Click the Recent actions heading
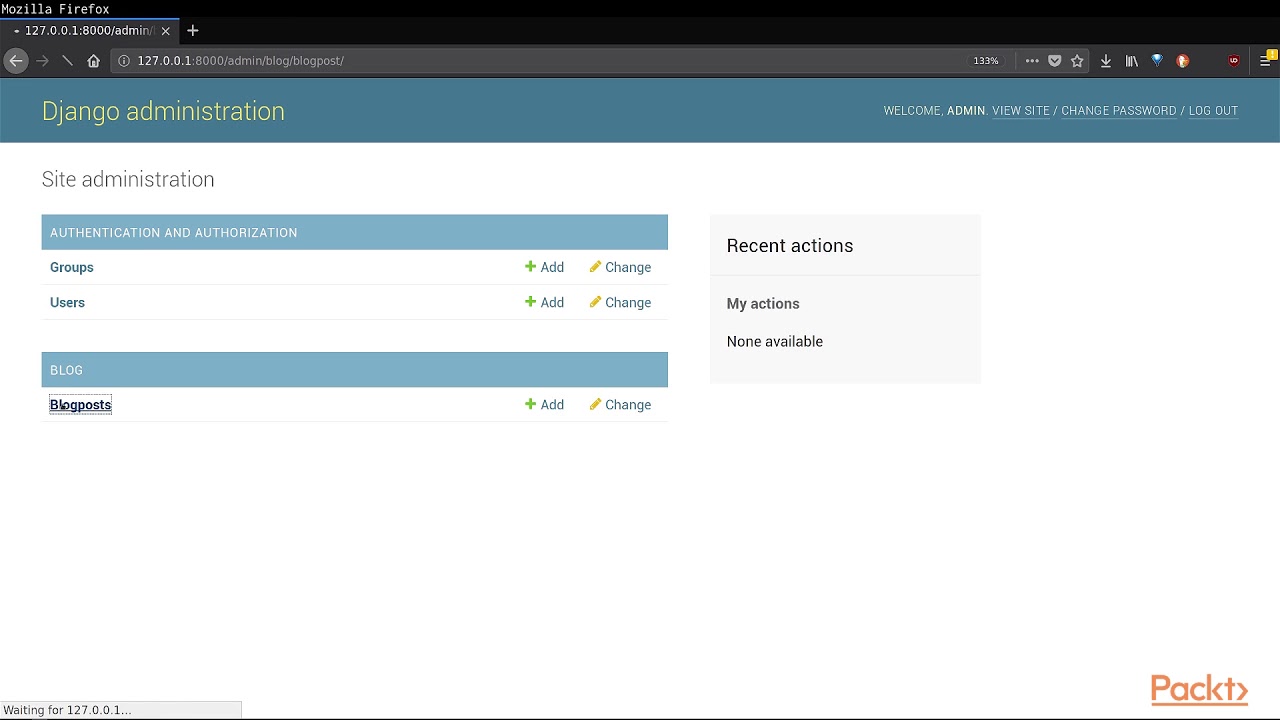Screen dimensions: 1280x720 click(x=790, y=246)
